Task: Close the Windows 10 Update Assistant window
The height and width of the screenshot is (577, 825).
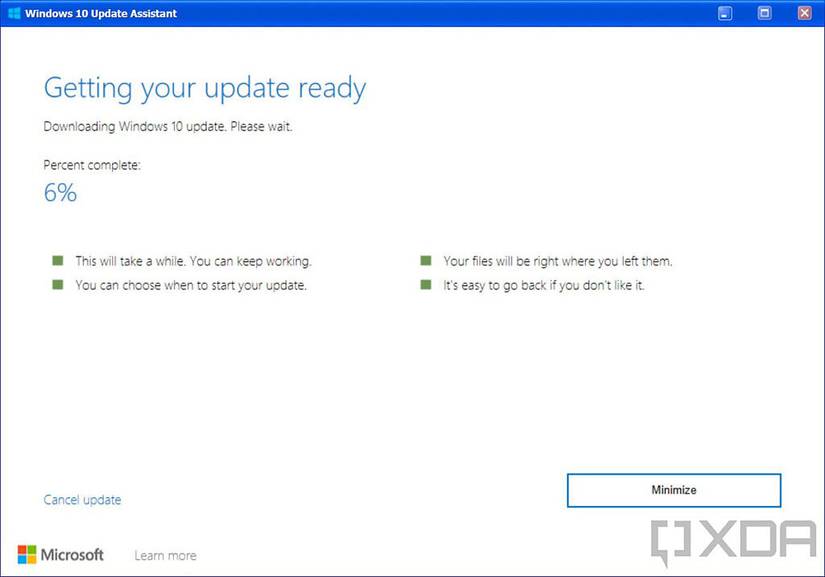Action: coord(804,13)
